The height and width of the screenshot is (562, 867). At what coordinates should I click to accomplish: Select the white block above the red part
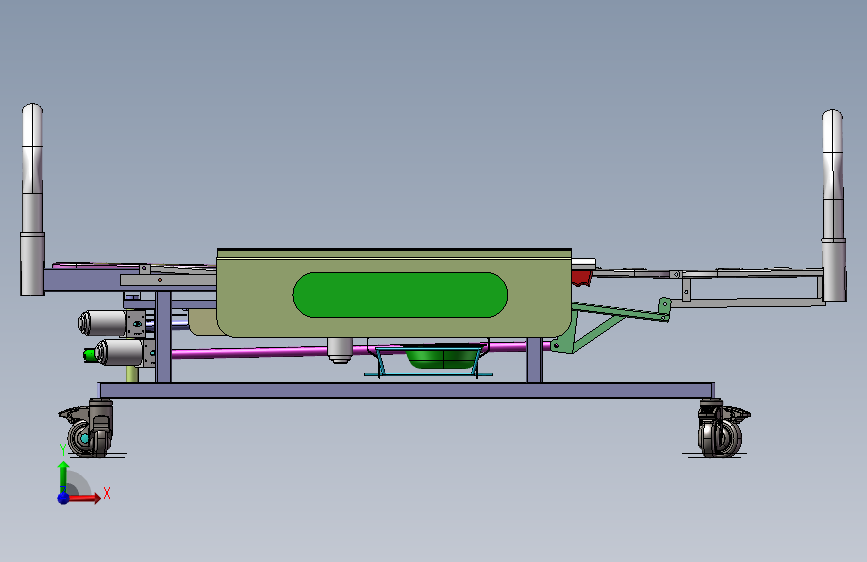(583, 263)
